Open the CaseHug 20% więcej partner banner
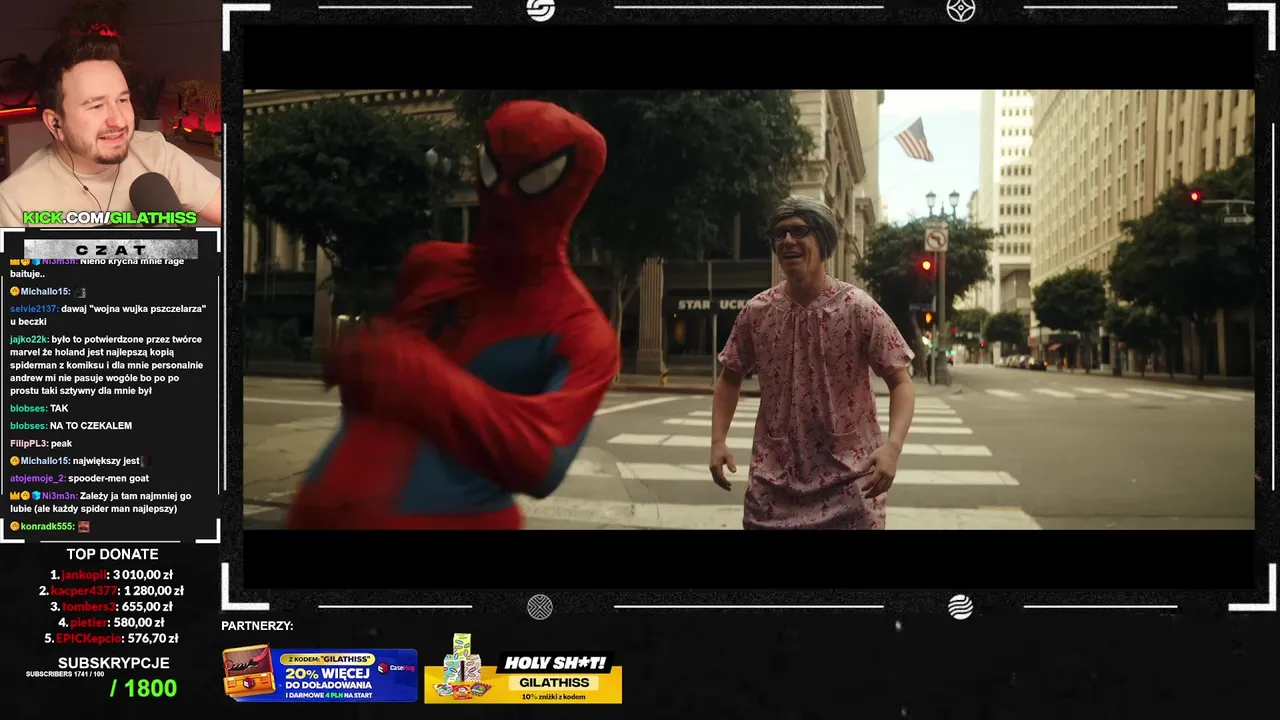Viewport: 1280px width, 720px height. point(320,673)
